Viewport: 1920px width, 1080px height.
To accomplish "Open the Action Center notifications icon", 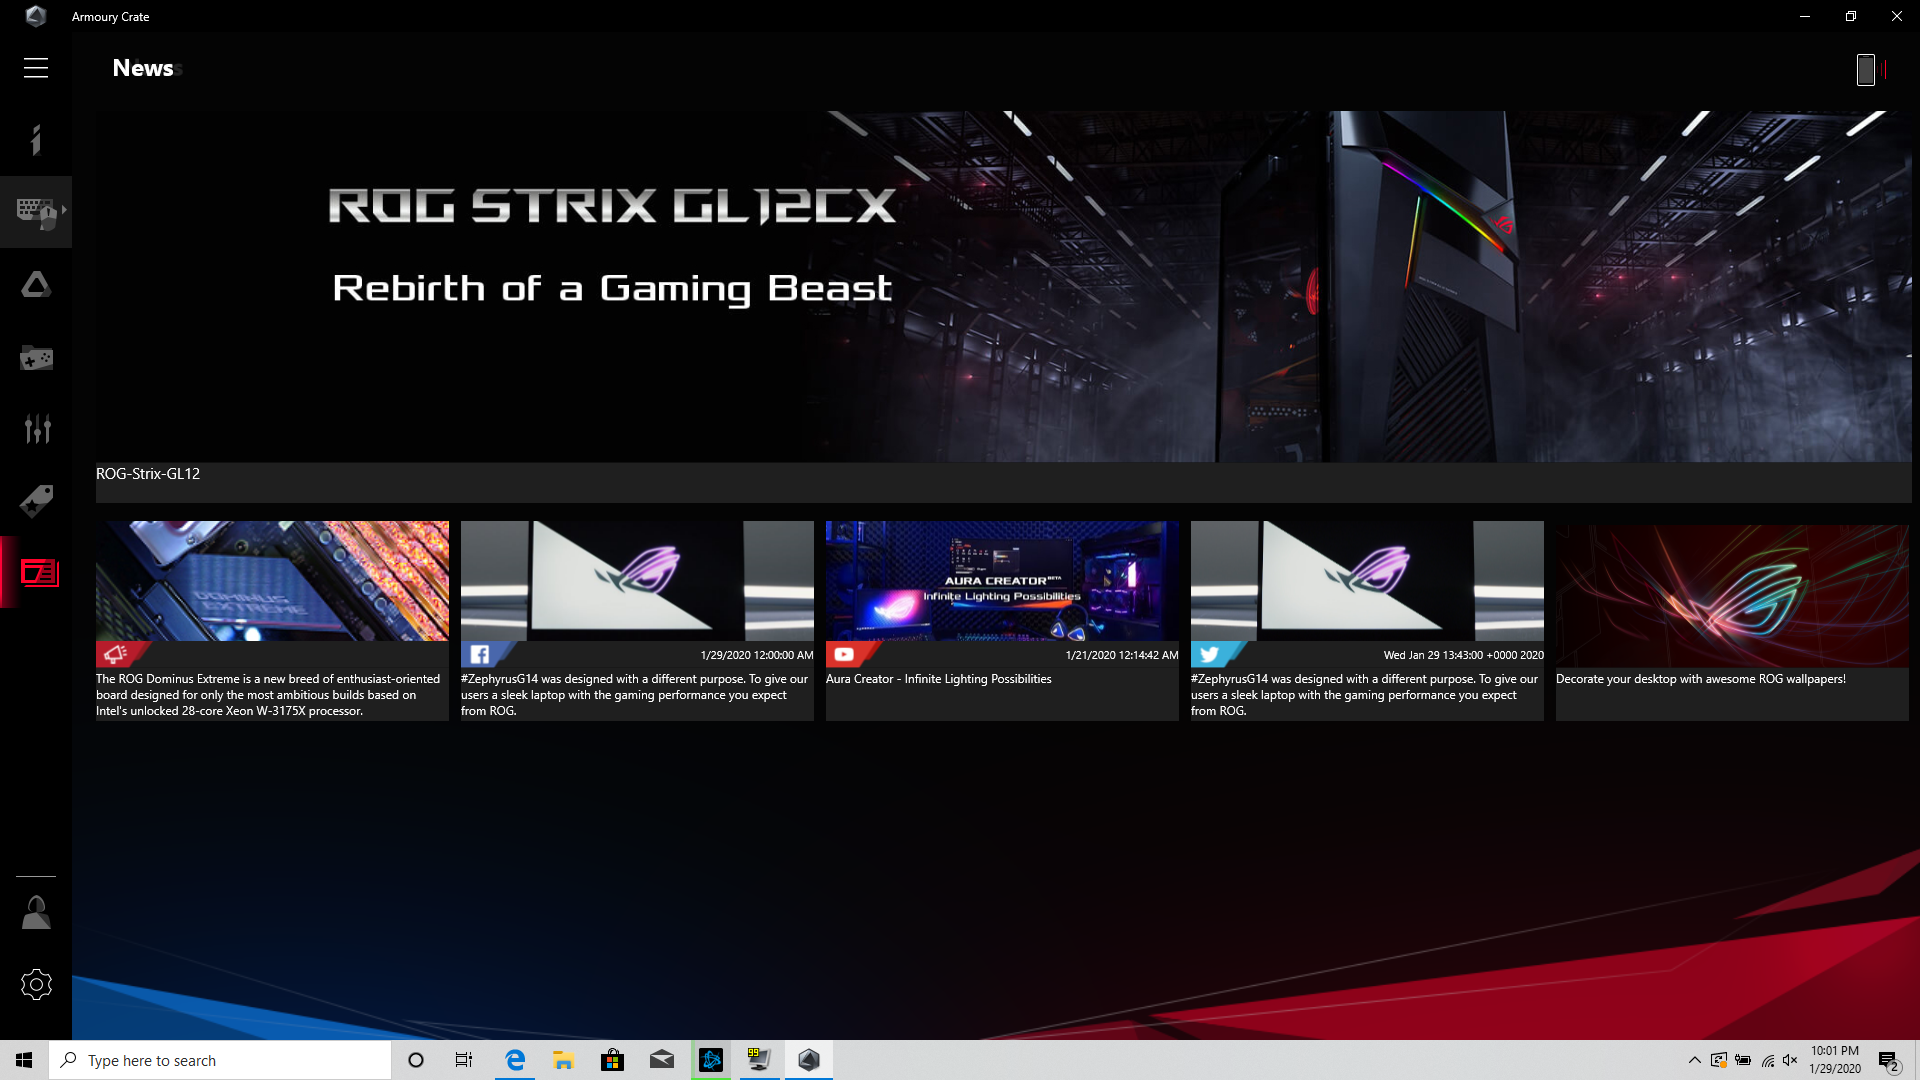I will (x=1888, y=1061).
